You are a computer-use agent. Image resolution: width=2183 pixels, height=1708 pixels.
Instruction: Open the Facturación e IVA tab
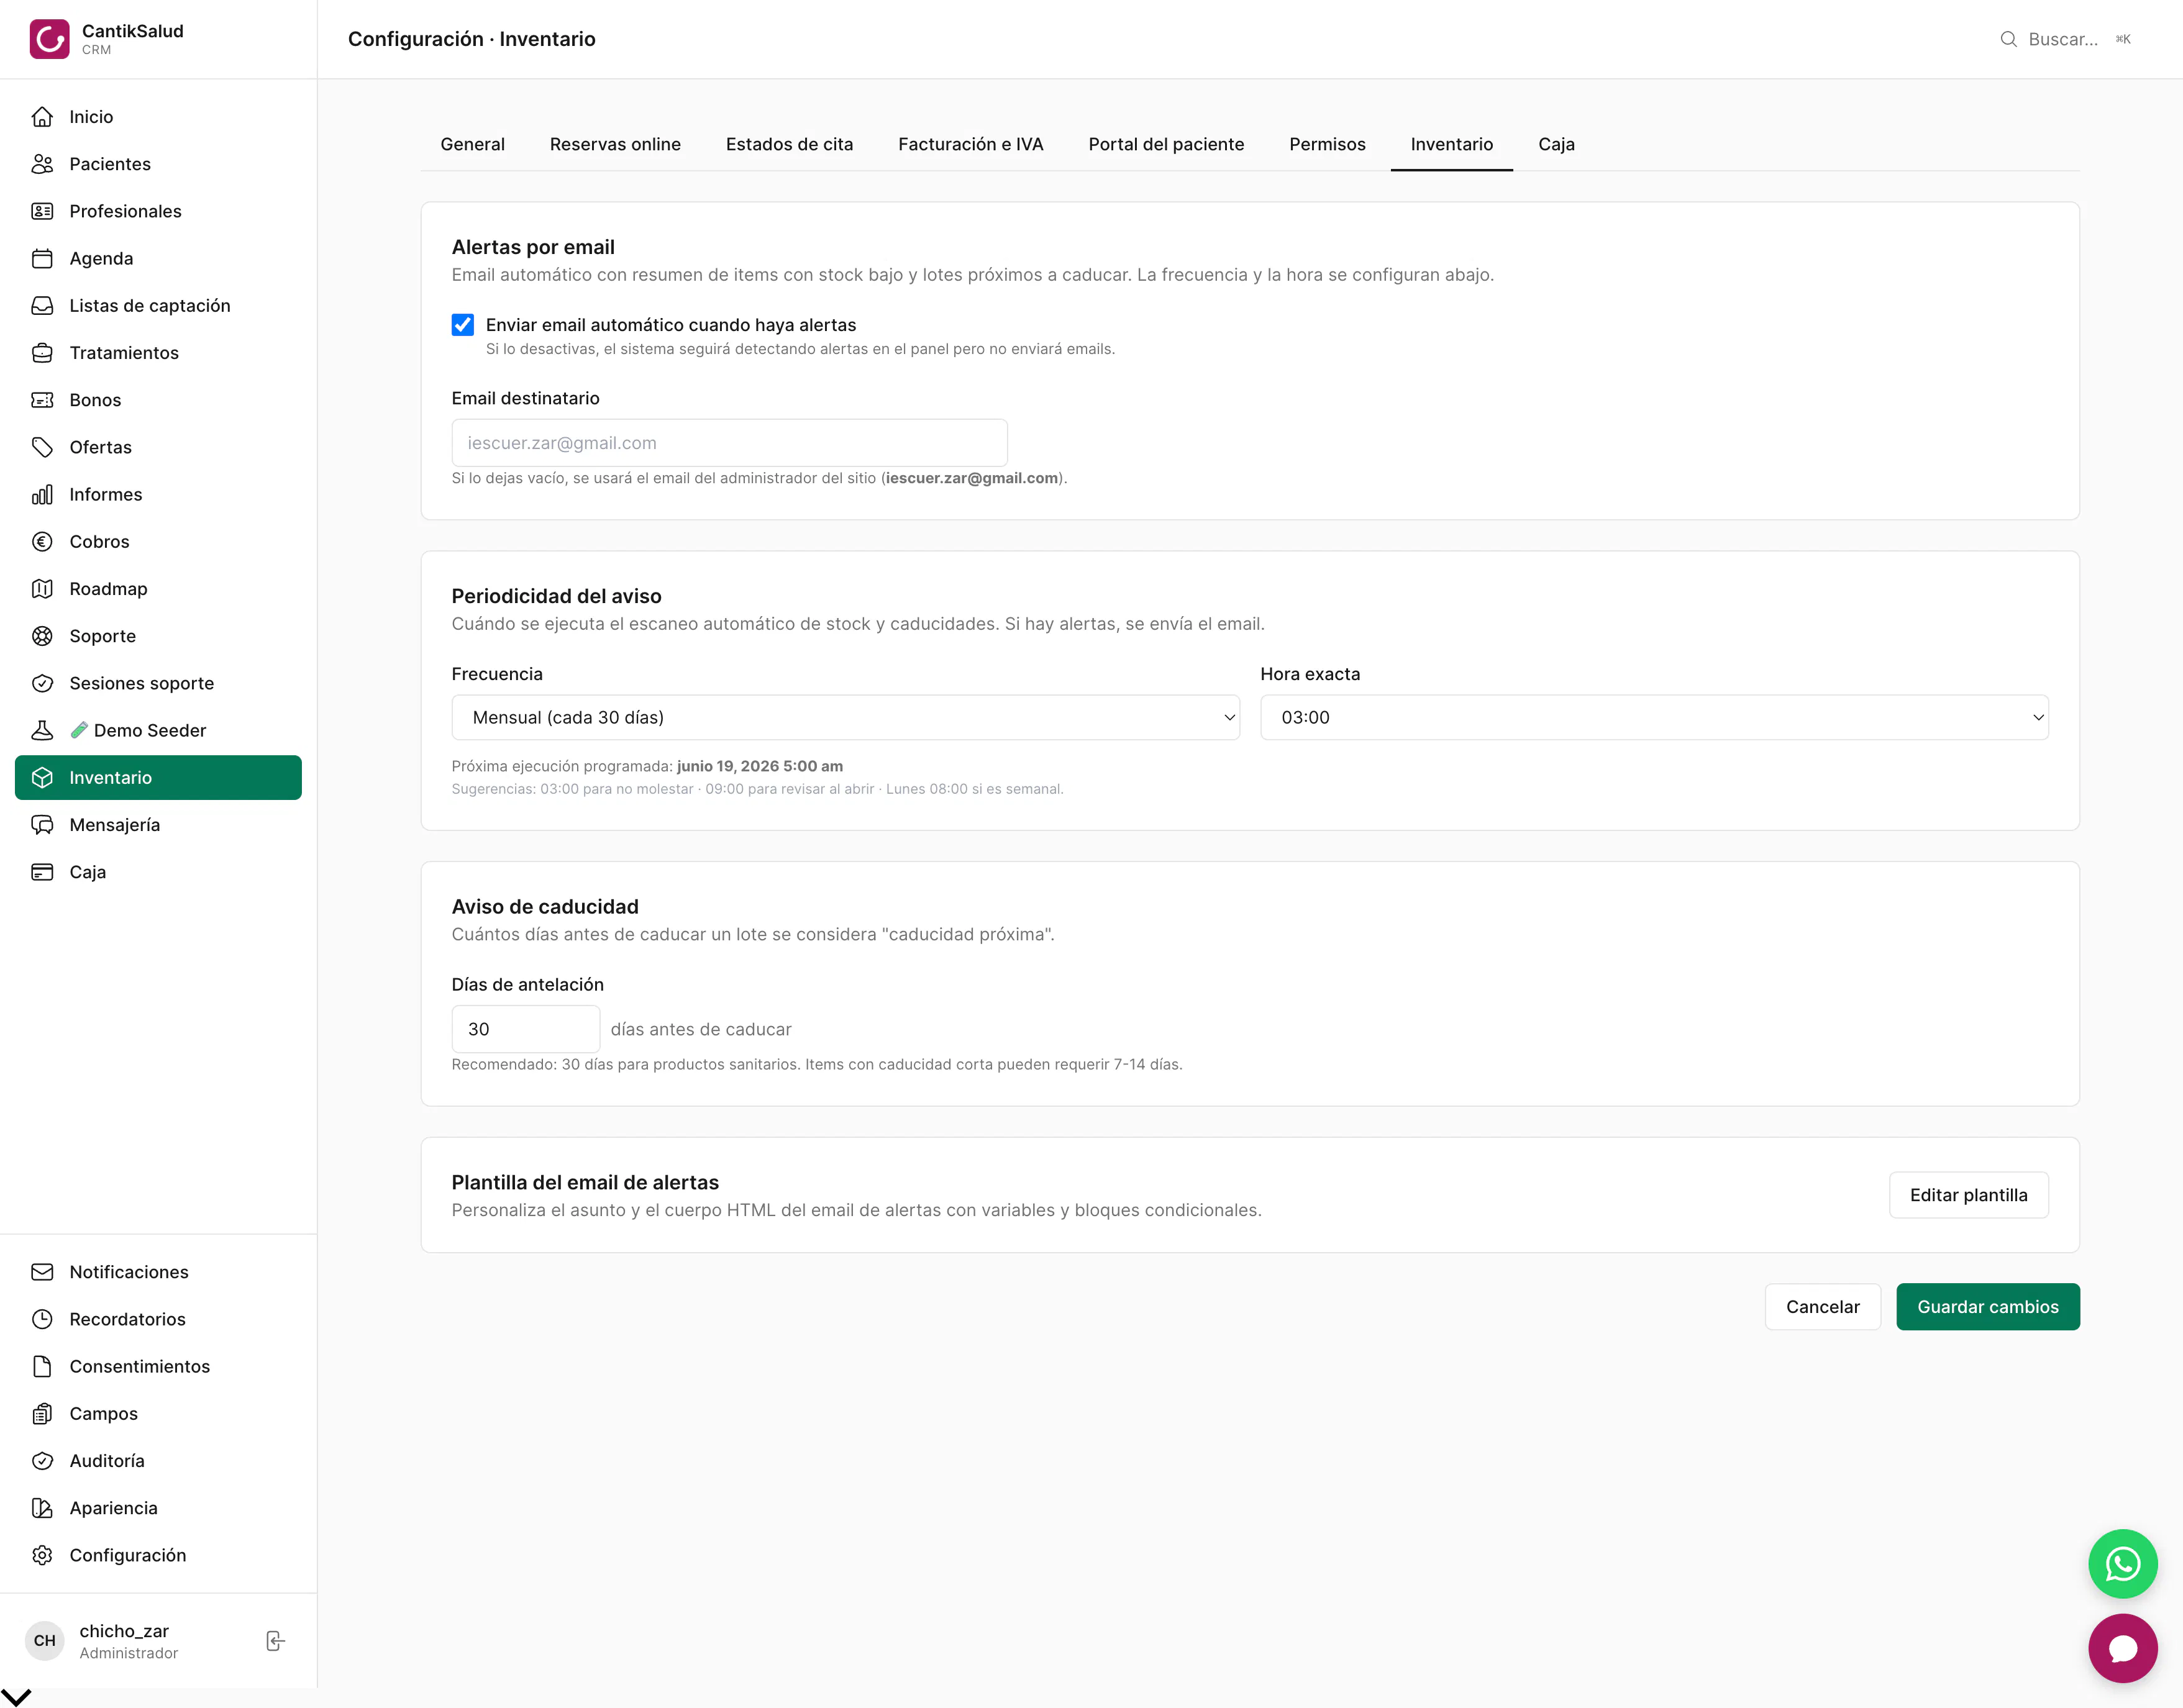coord(970,144)
